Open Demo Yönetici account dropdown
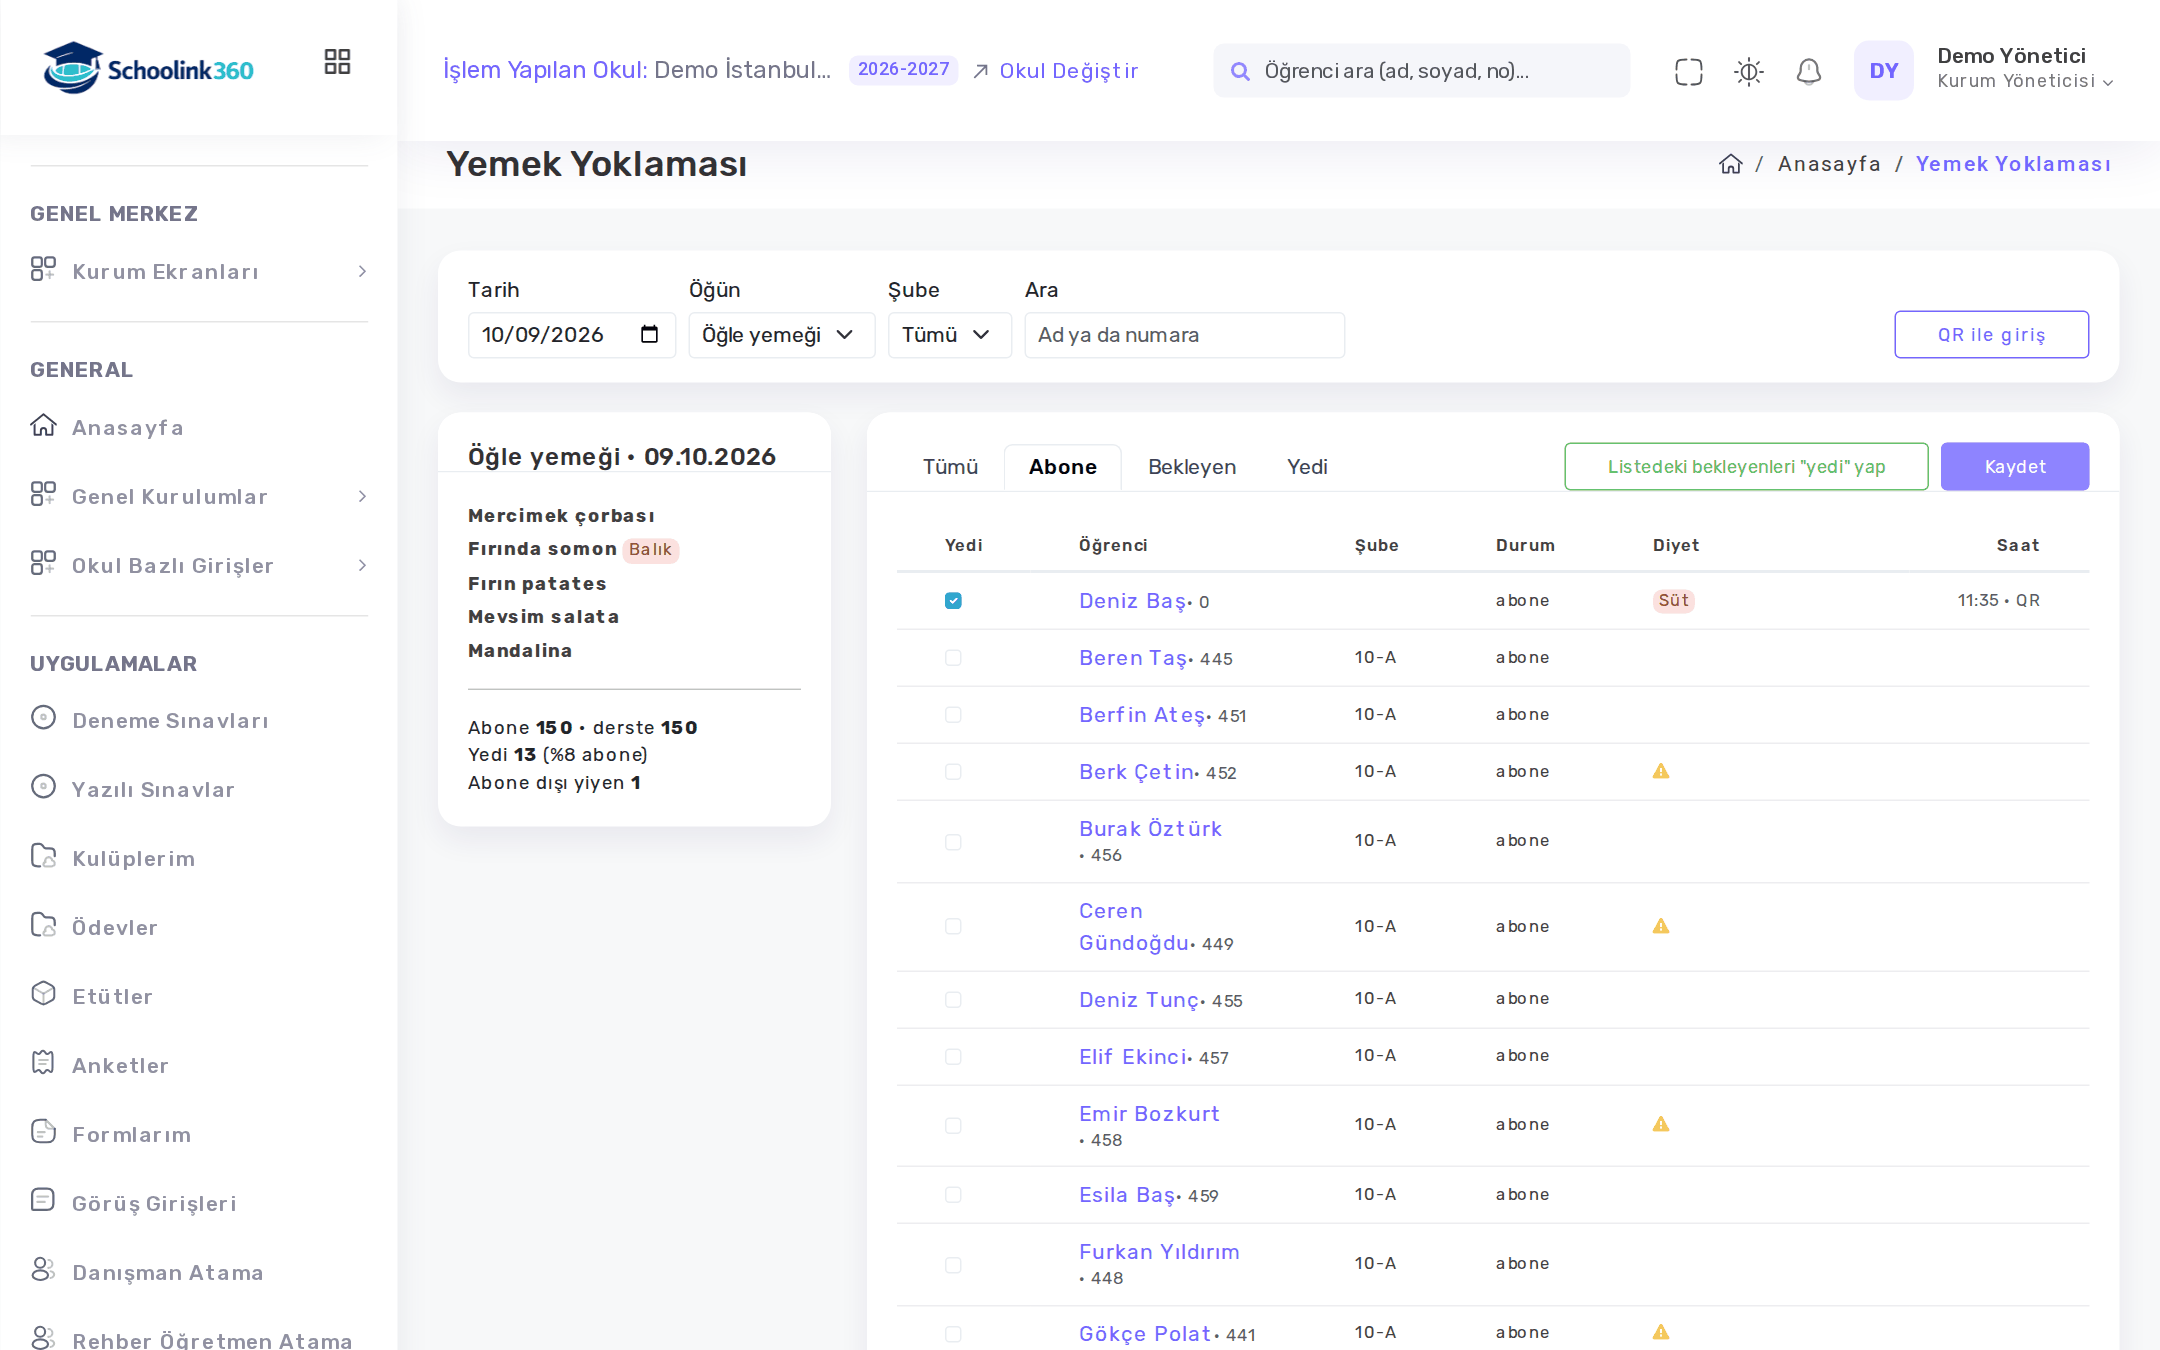The height and width of the screenshot is (1350, 2160). click(2025, 69)
